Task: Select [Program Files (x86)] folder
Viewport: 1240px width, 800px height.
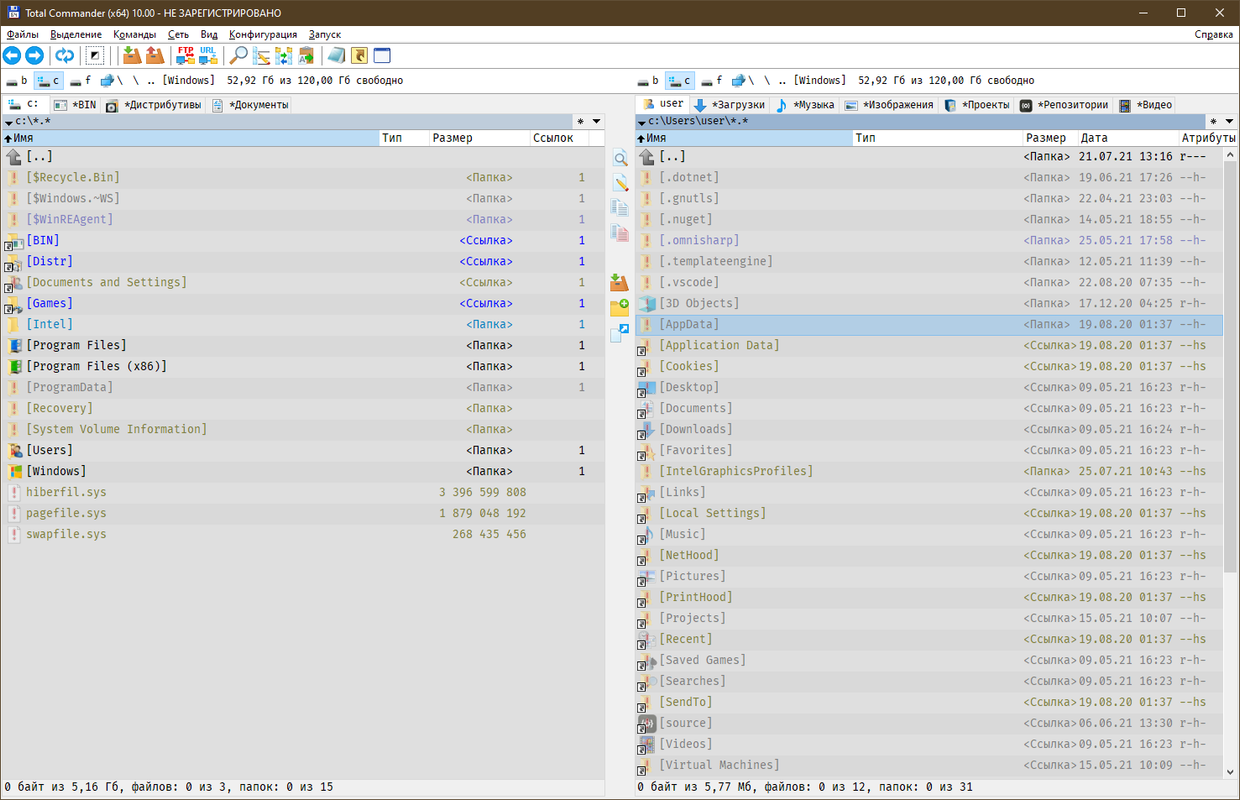Action: pyautogui.click(x=303, y=366)
